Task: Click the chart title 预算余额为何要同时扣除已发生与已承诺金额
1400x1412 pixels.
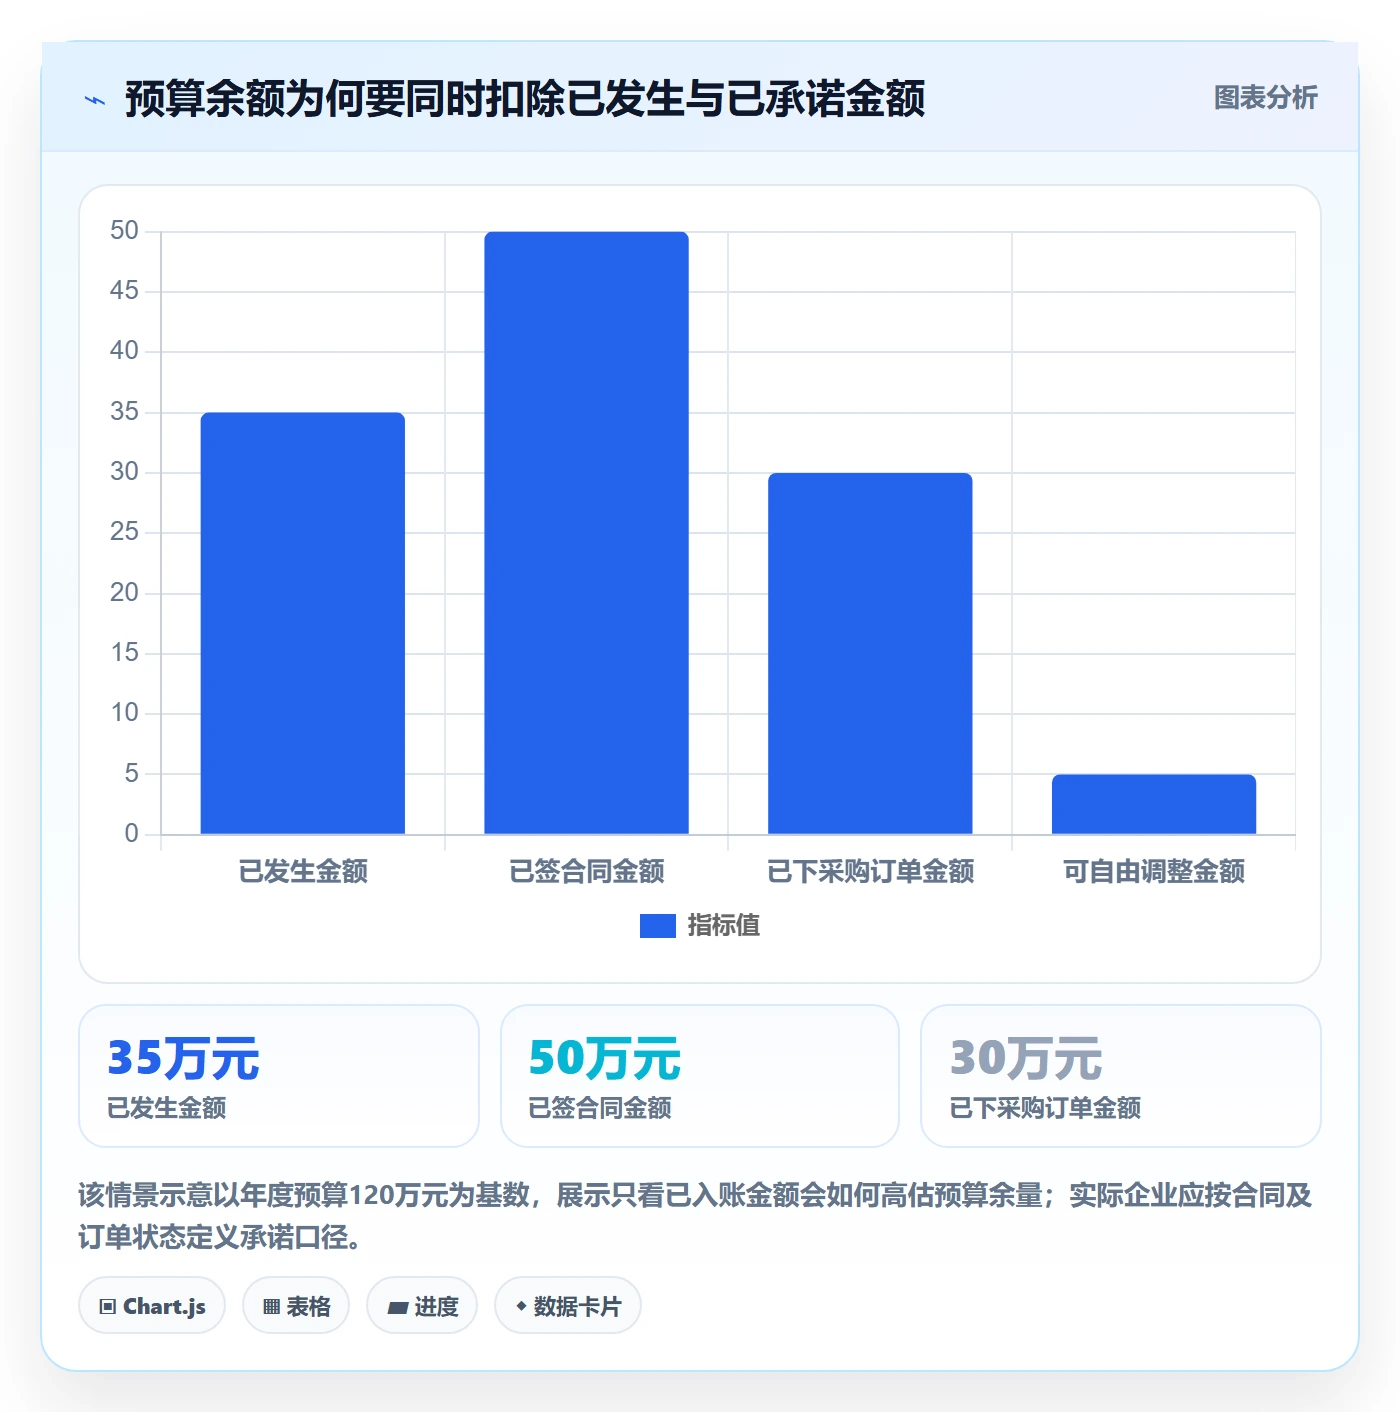Action: point(525,99)
